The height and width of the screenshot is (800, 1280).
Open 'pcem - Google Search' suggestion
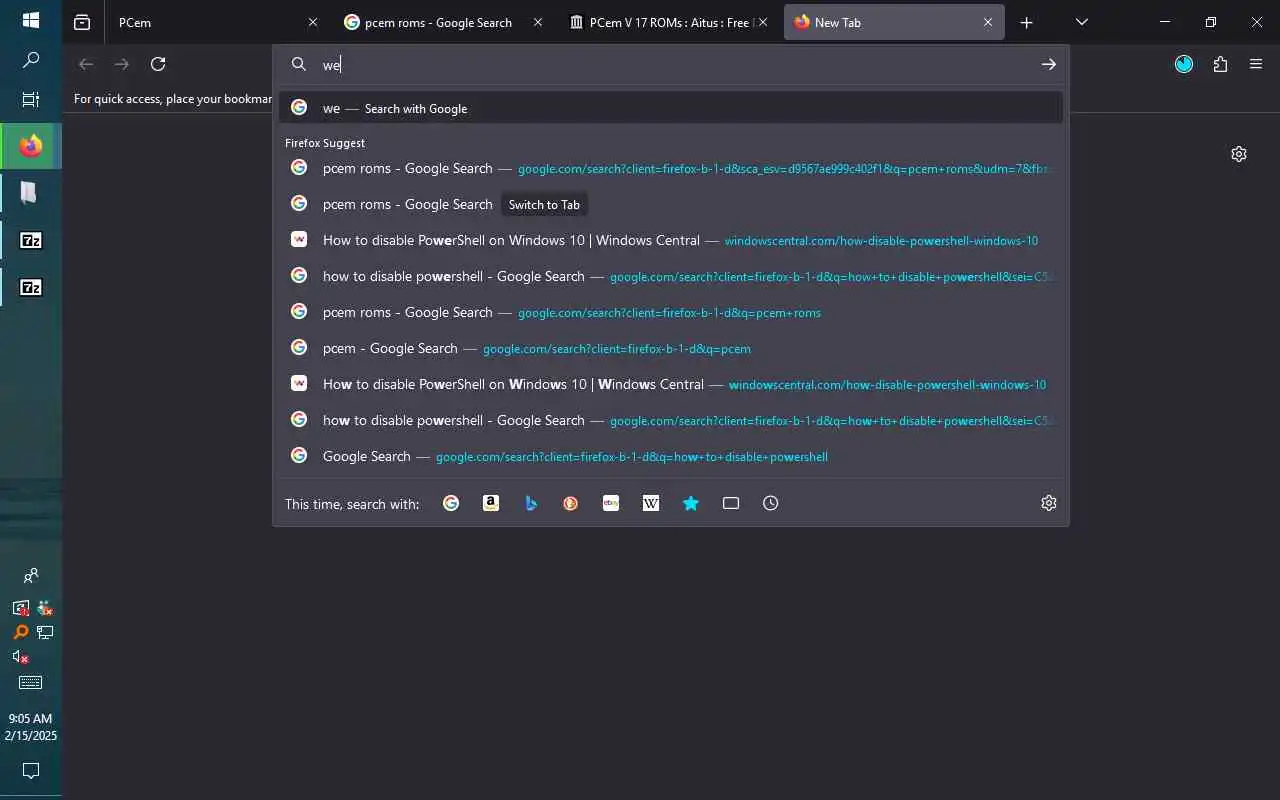[670, 348]
